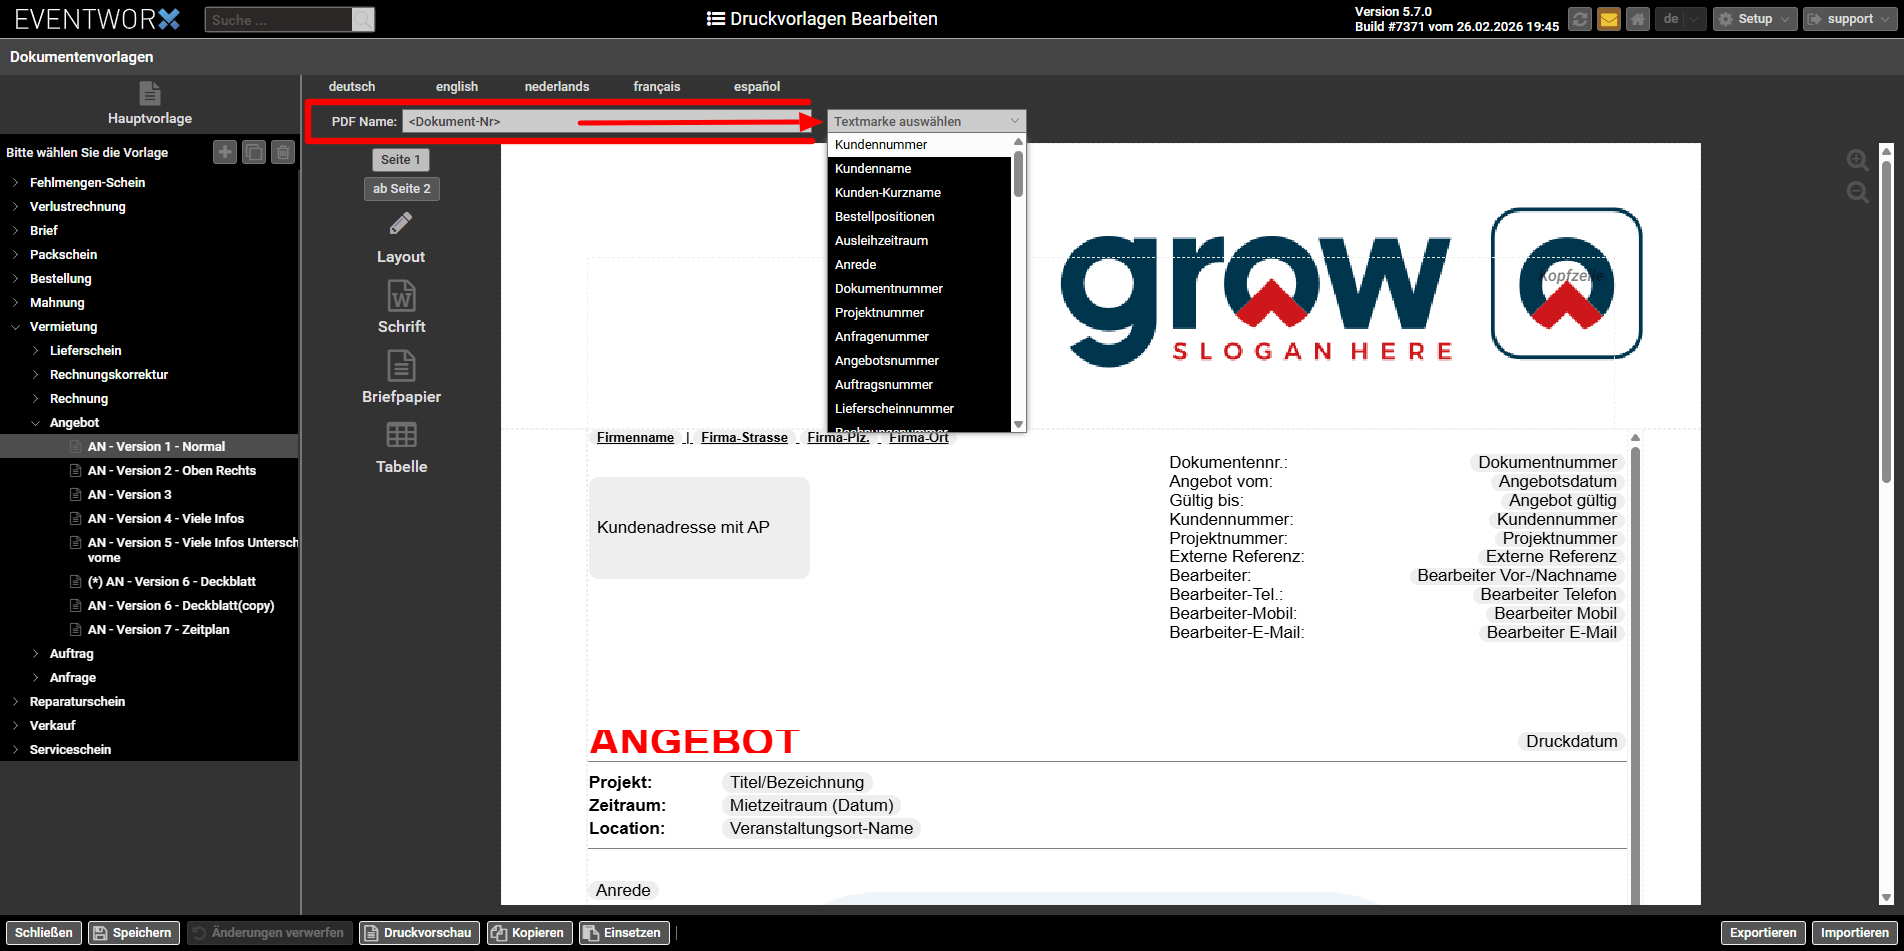Click into the PDF Name input field

click(490, 122)
